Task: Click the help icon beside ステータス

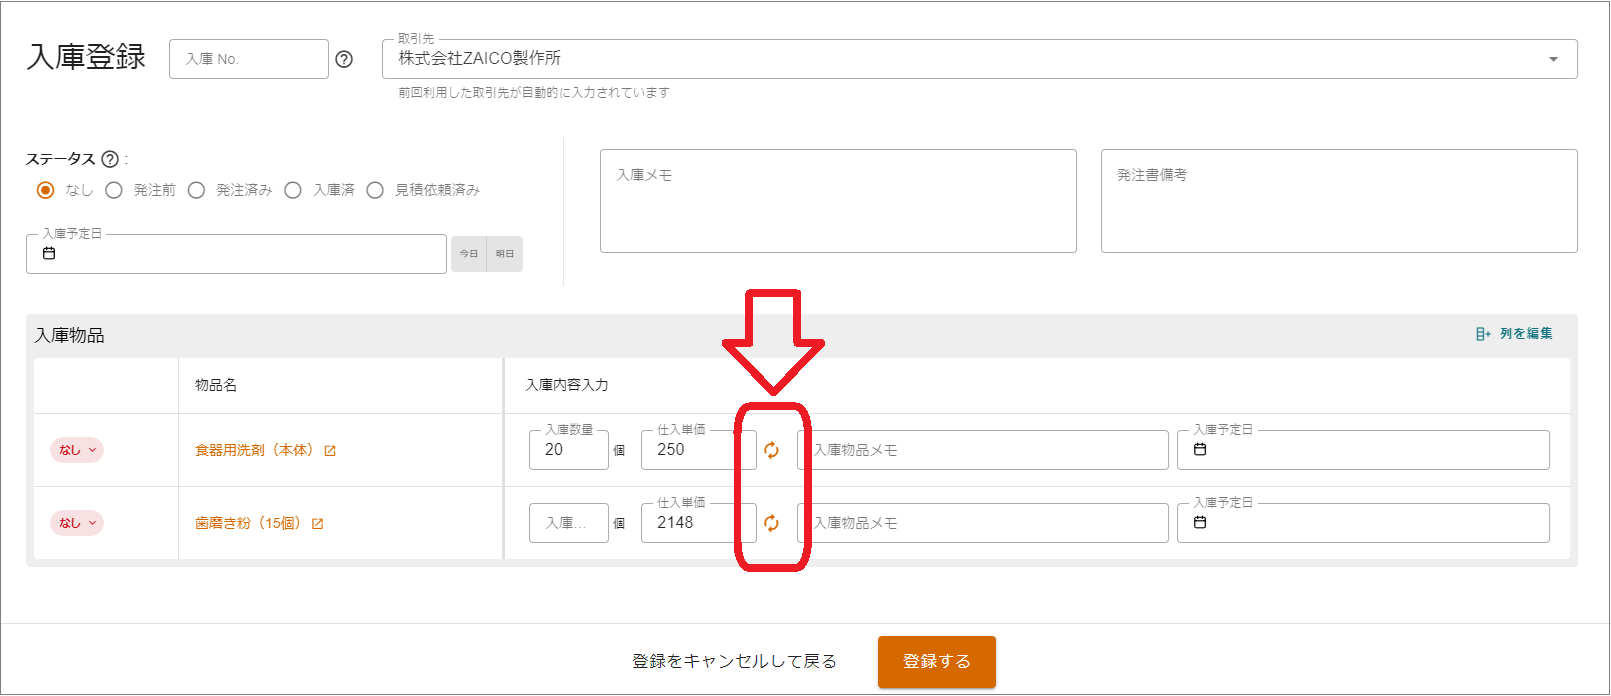Action: 110,159
